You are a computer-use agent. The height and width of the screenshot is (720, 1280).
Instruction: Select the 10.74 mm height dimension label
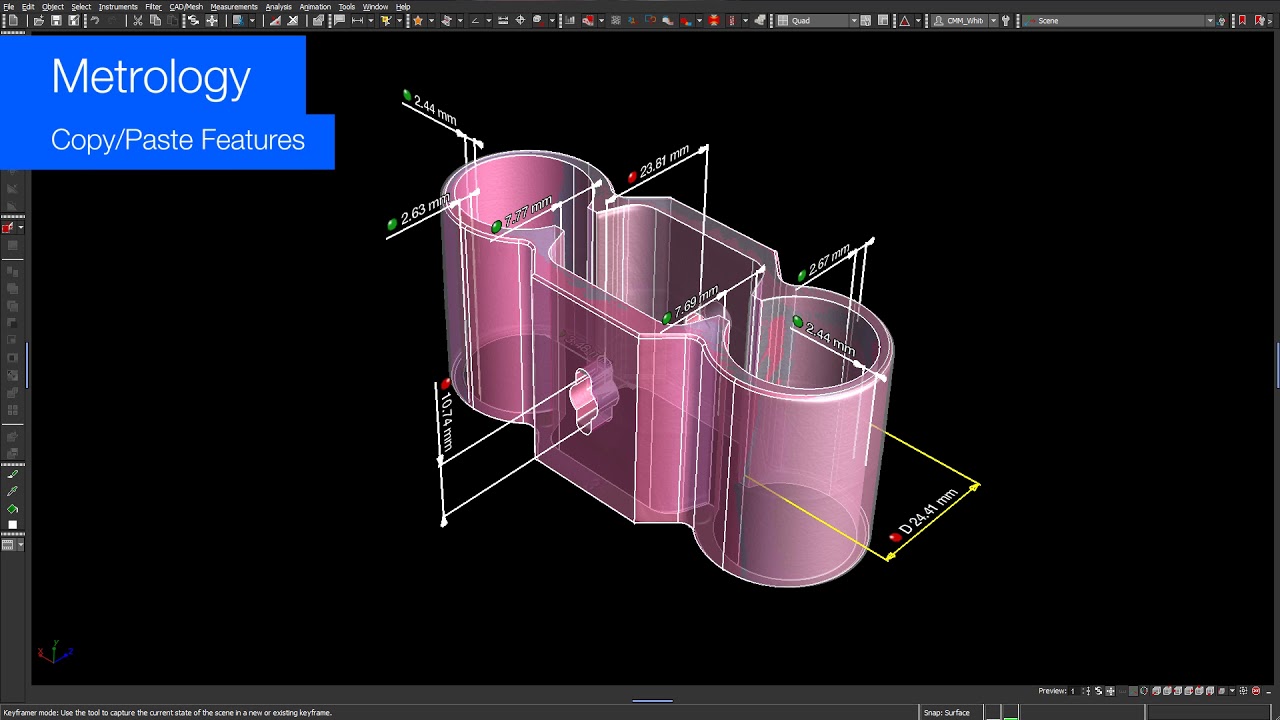tap(446, 423)
